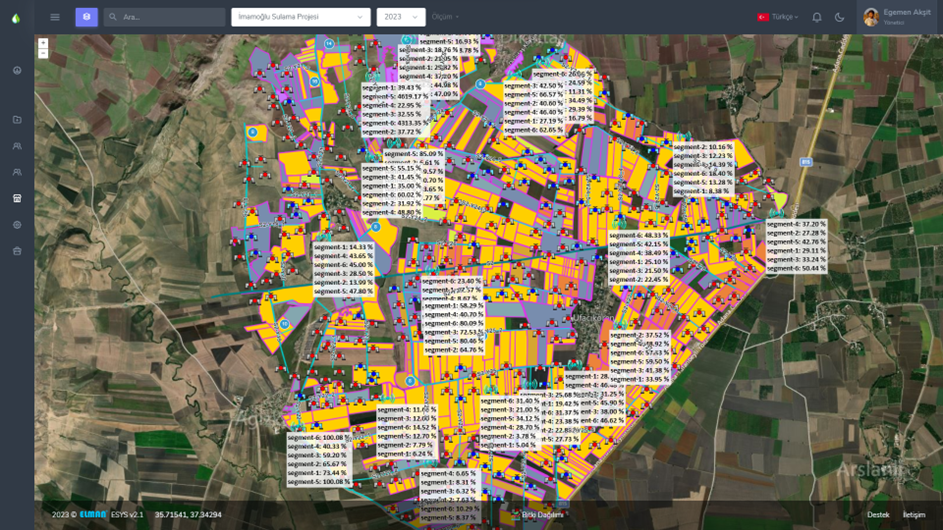Zoom in the map with plus button
Viewport: 943px width, 530px height.
43,43
